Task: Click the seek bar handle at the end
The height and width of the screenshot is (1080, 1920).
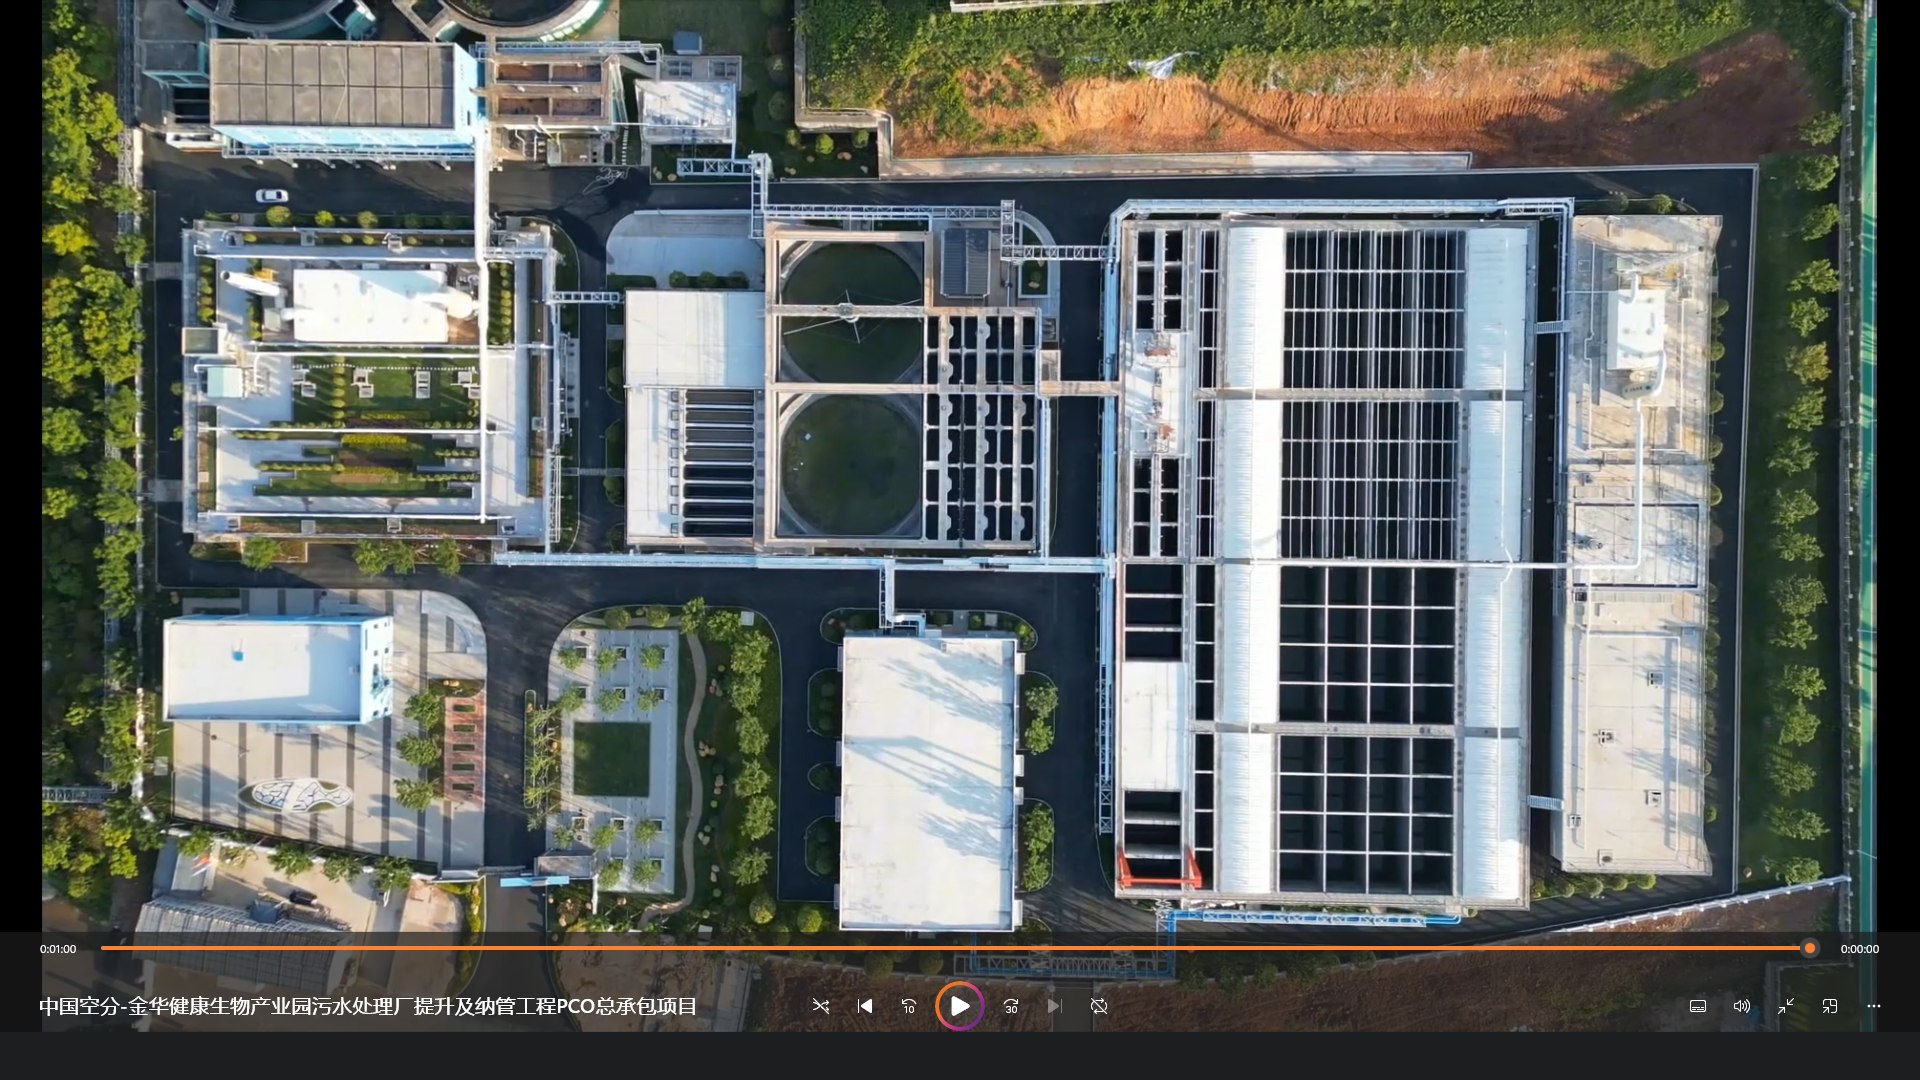Action: (1809, 948)
